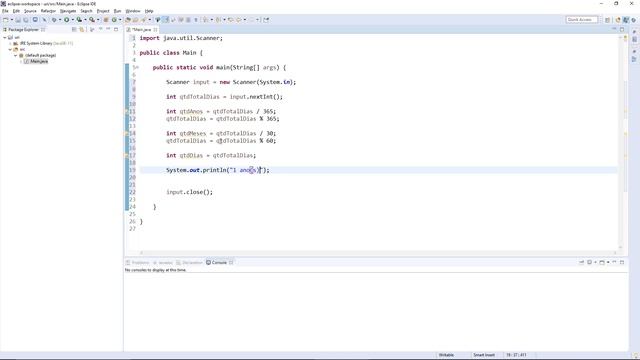Click the New Java Package toolbar icon
640x360 pixels.
click(106, 20)
